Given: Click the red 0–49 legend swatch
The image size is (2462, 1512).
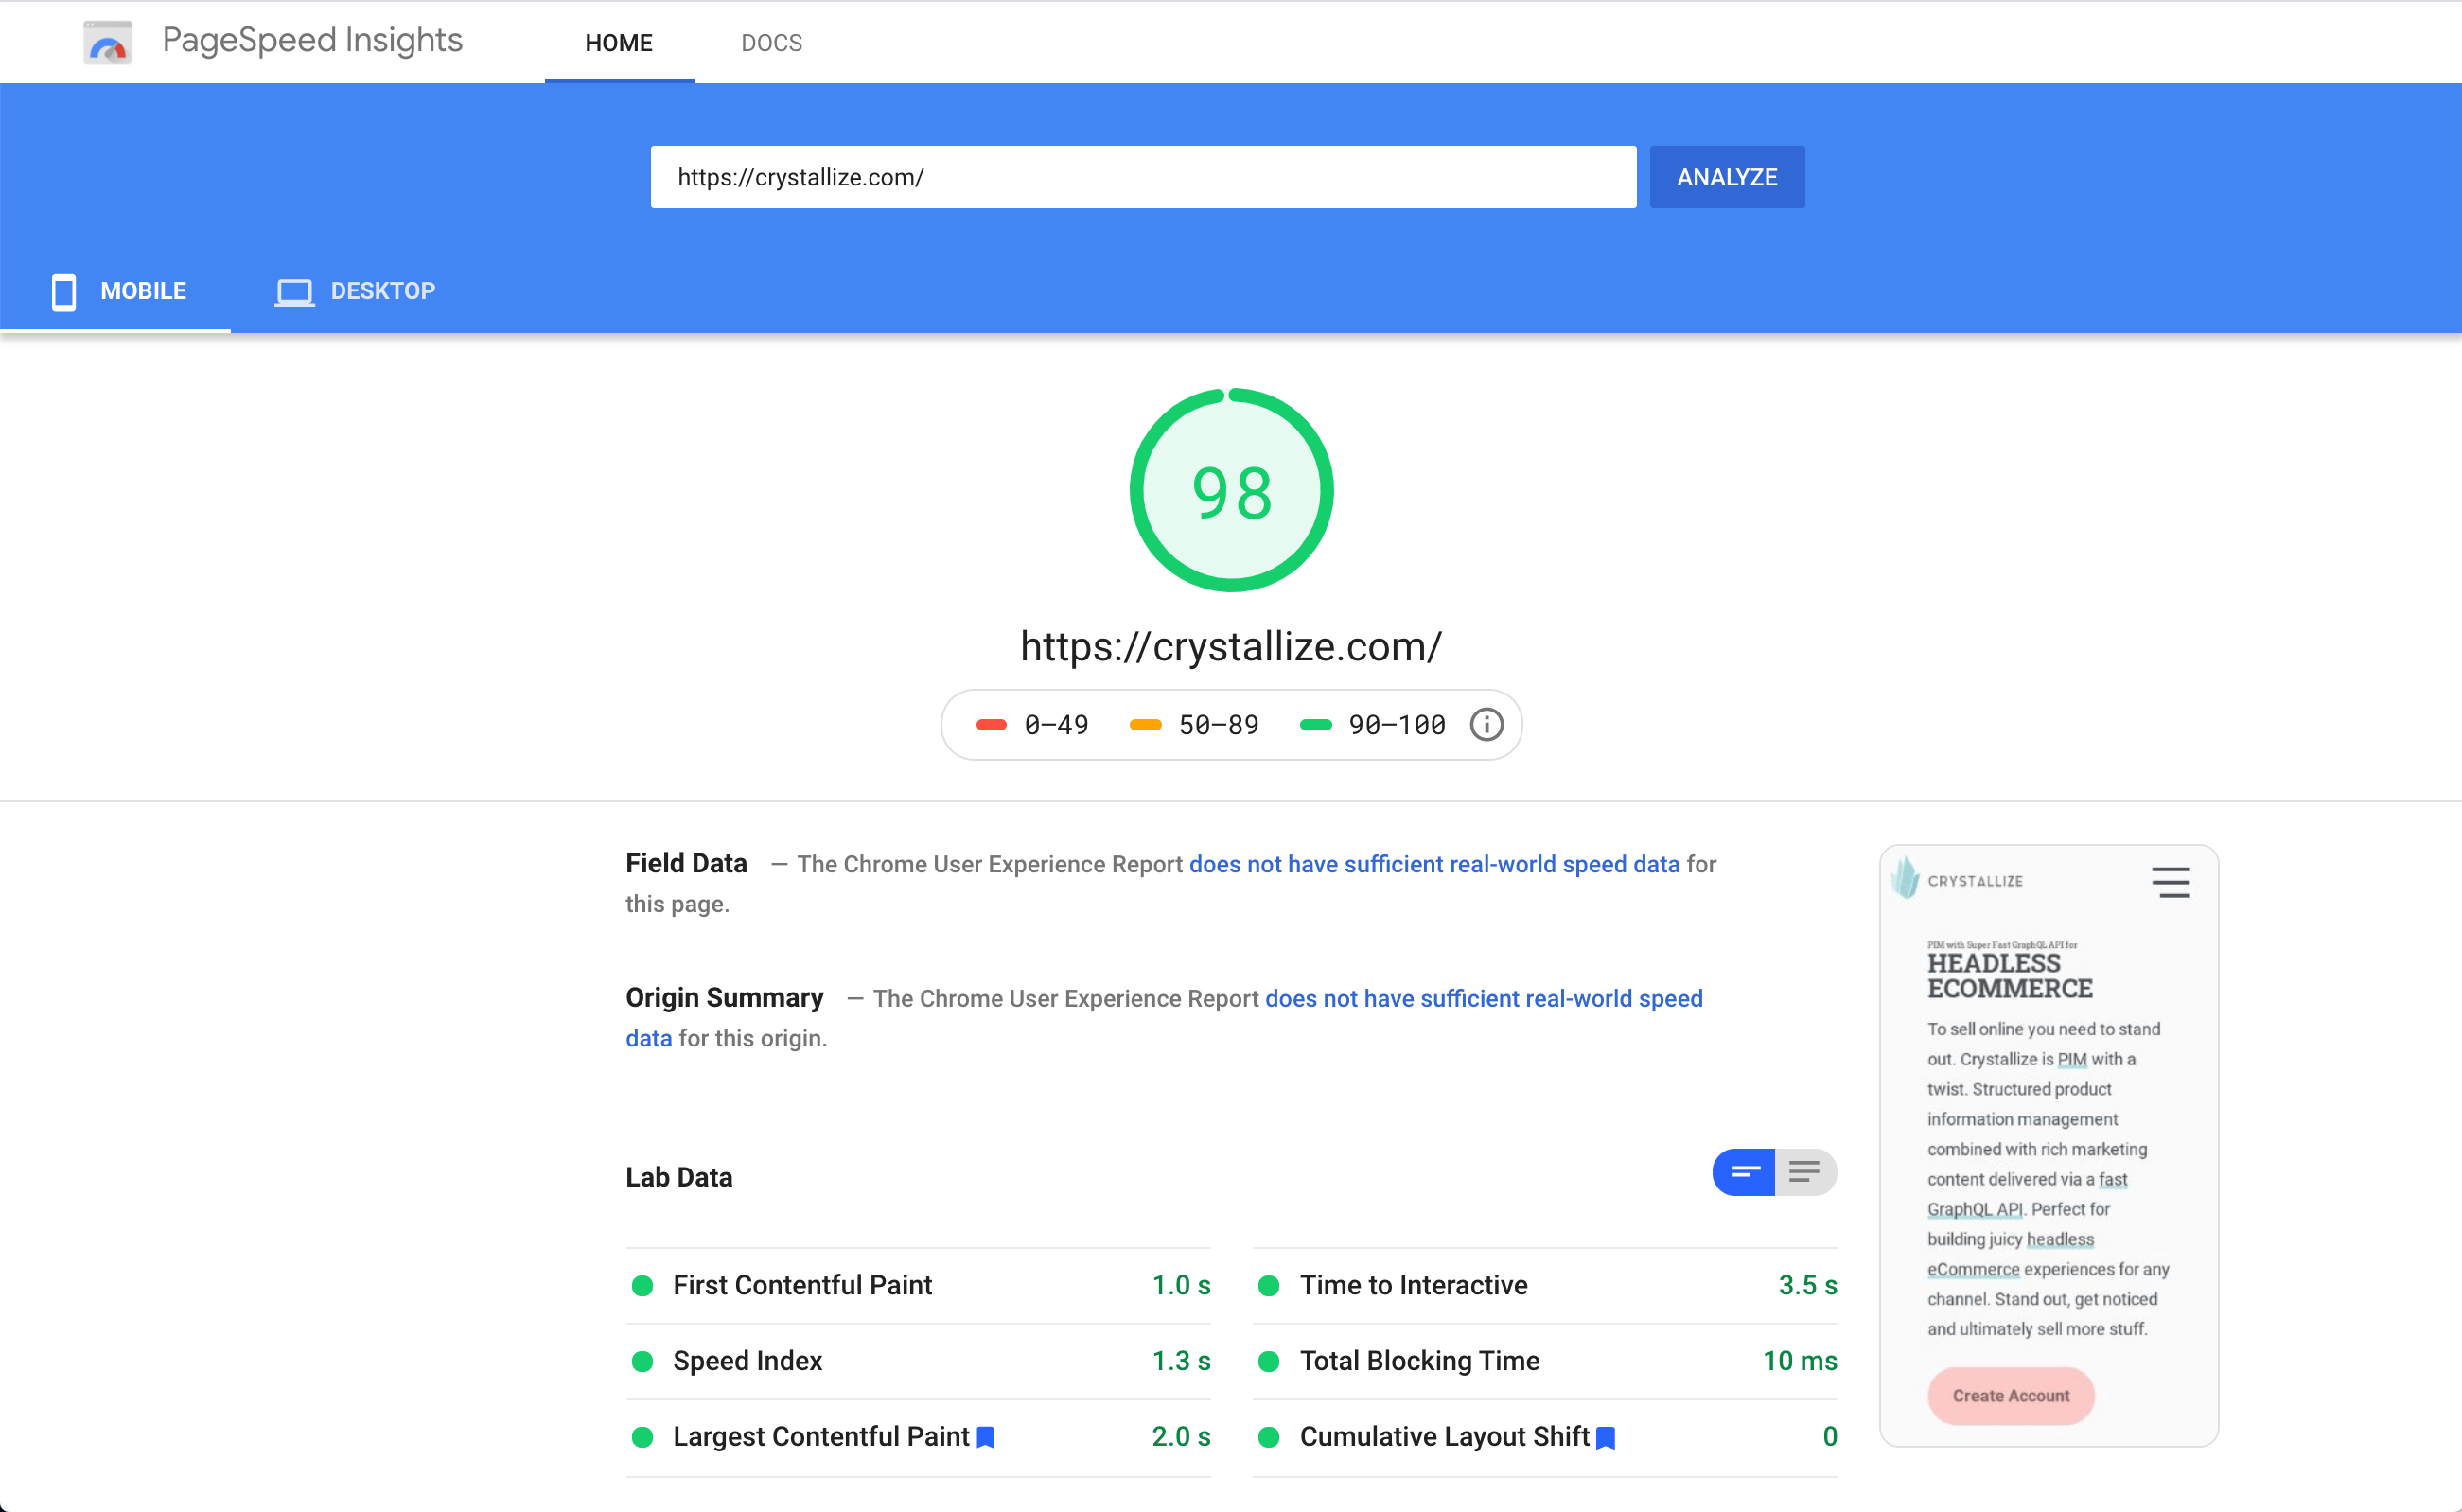Looking at the screenshot, I should pyautogui.click(x=991, y=726).
